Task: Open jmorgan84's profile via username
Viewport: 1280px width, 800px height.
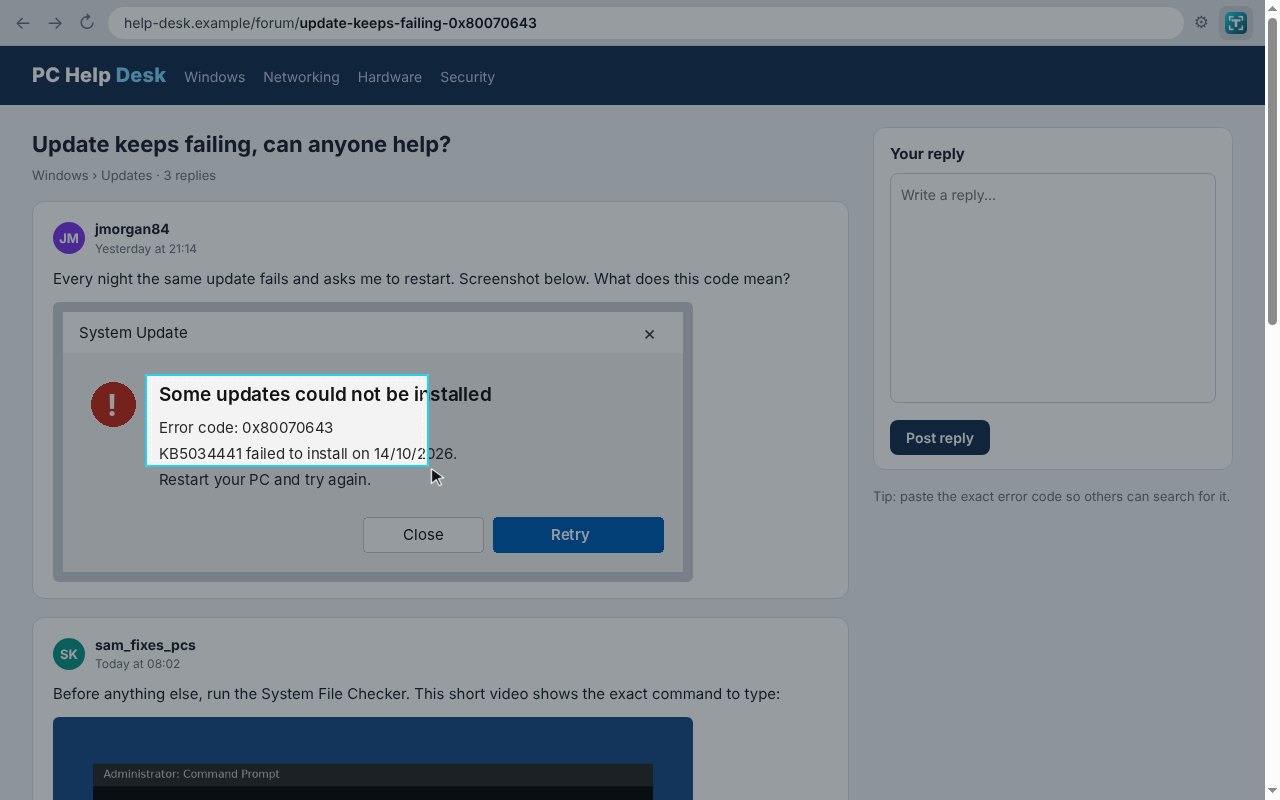Action: point(132,229)
